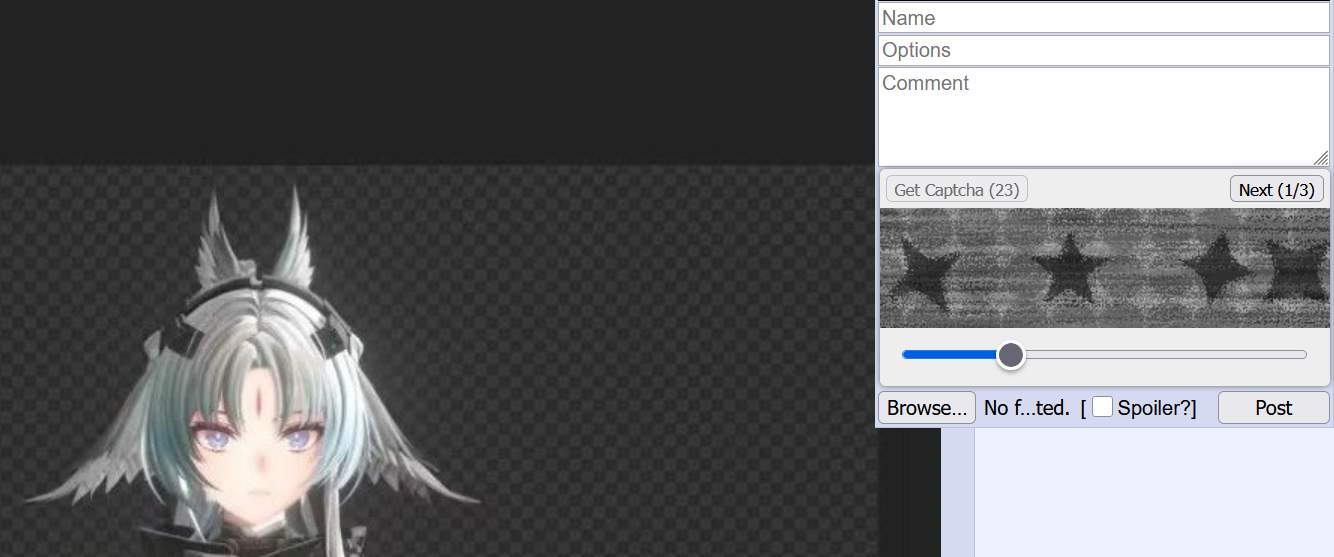
Task: Toggle the Spoiler? checkbox
Action: pos(1103,407)
